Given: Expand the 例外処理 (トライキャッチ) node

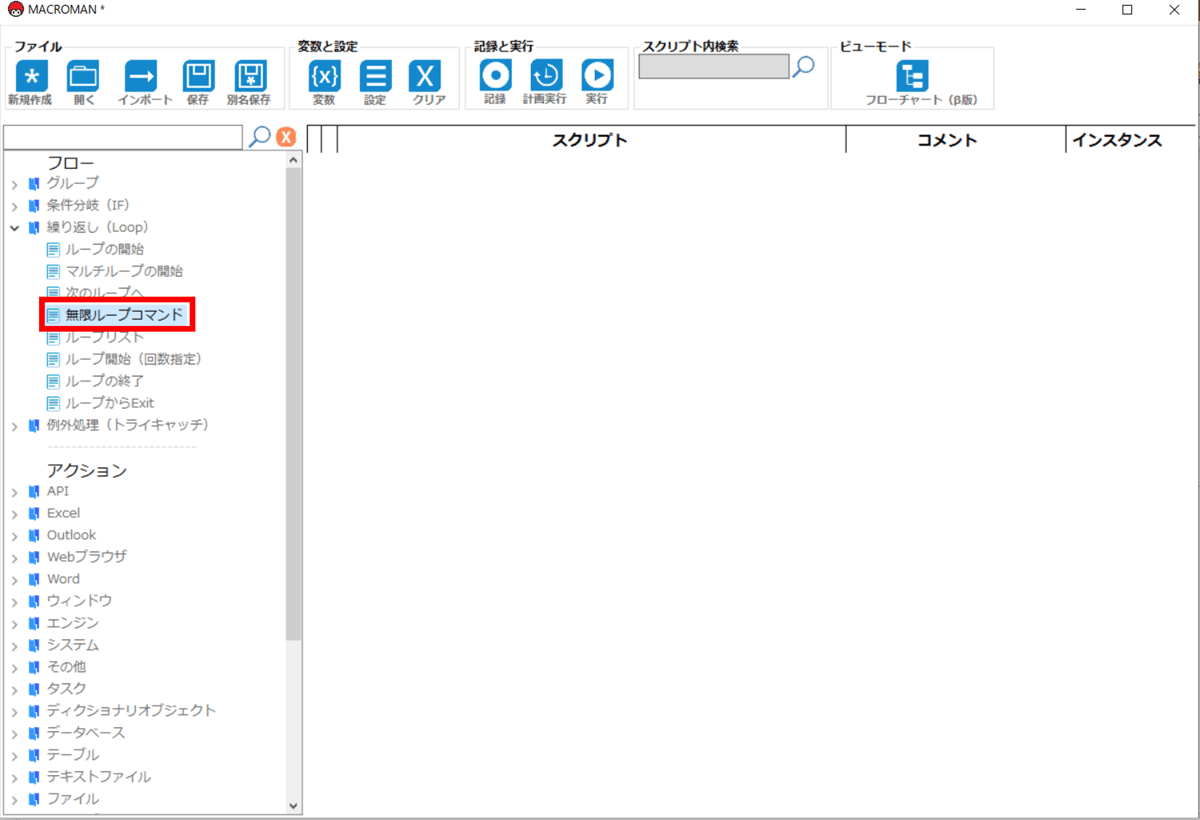Looking at the screenshot, I should coord(15,426).
